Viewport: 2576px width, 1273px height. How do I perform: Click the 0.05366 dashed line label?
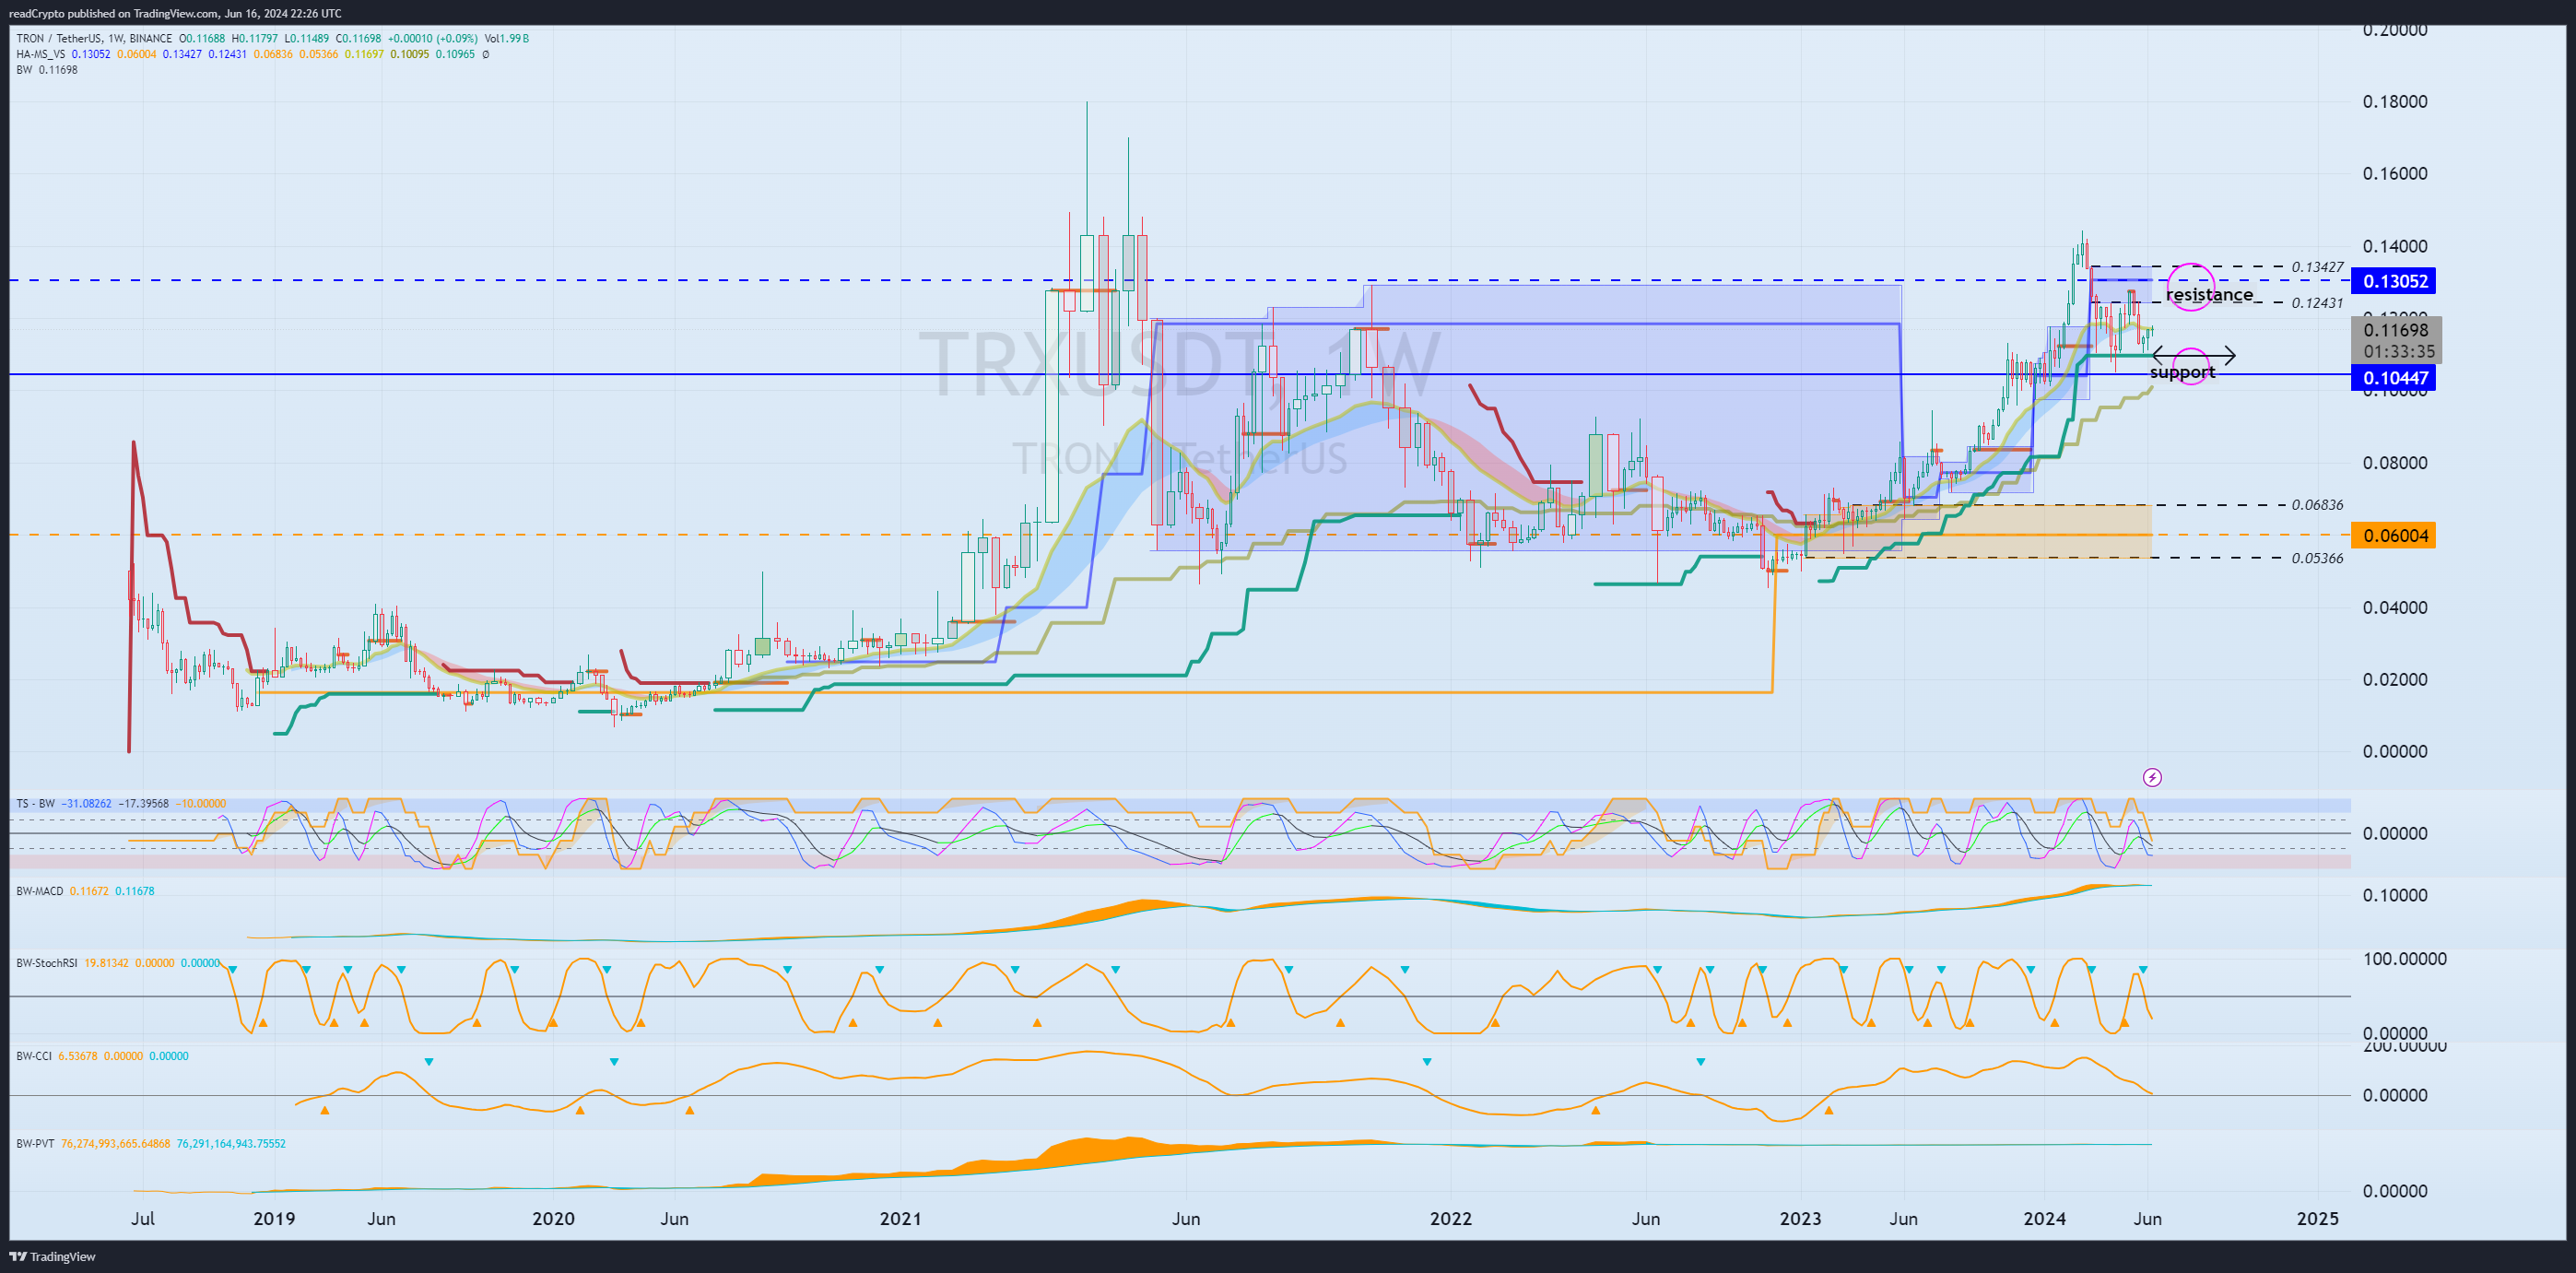[x=2317, y=558]
